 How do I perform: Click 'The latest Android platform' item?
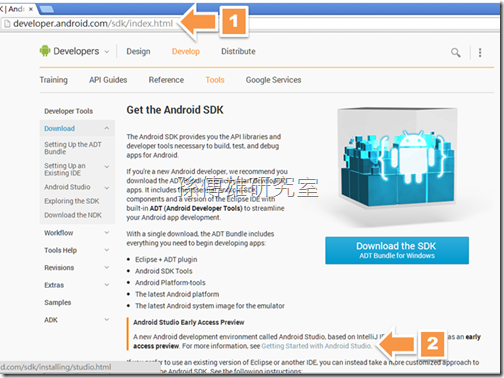pos(177,294)
